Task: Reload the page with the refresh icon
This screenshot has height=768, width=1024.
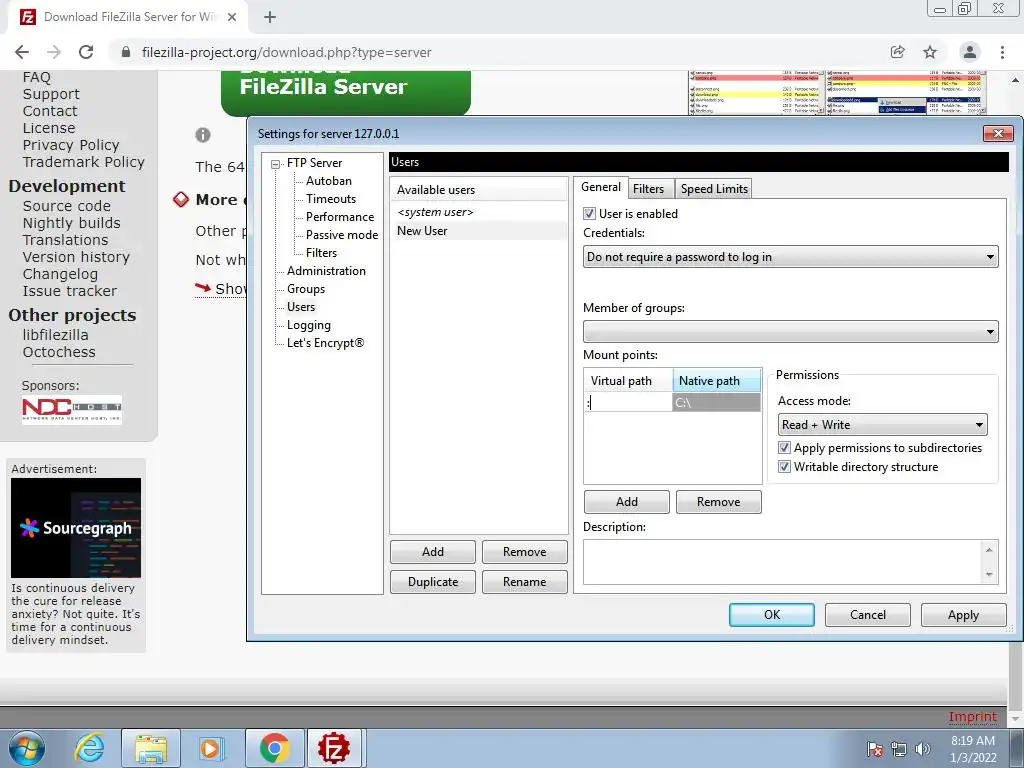Action: pyautogui.click(x=86, y=52)
